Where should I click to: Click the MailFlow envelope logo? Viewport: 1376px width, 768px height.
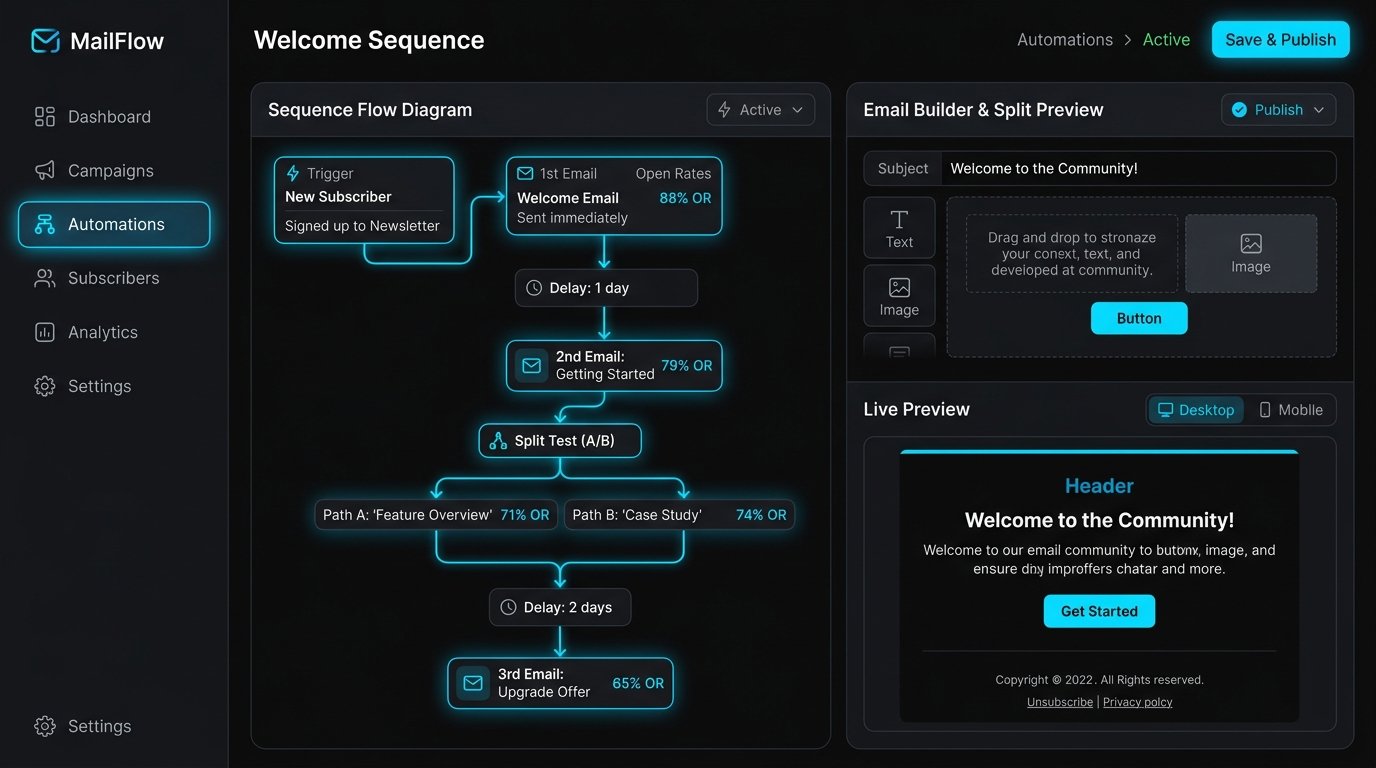pos(45,41)
